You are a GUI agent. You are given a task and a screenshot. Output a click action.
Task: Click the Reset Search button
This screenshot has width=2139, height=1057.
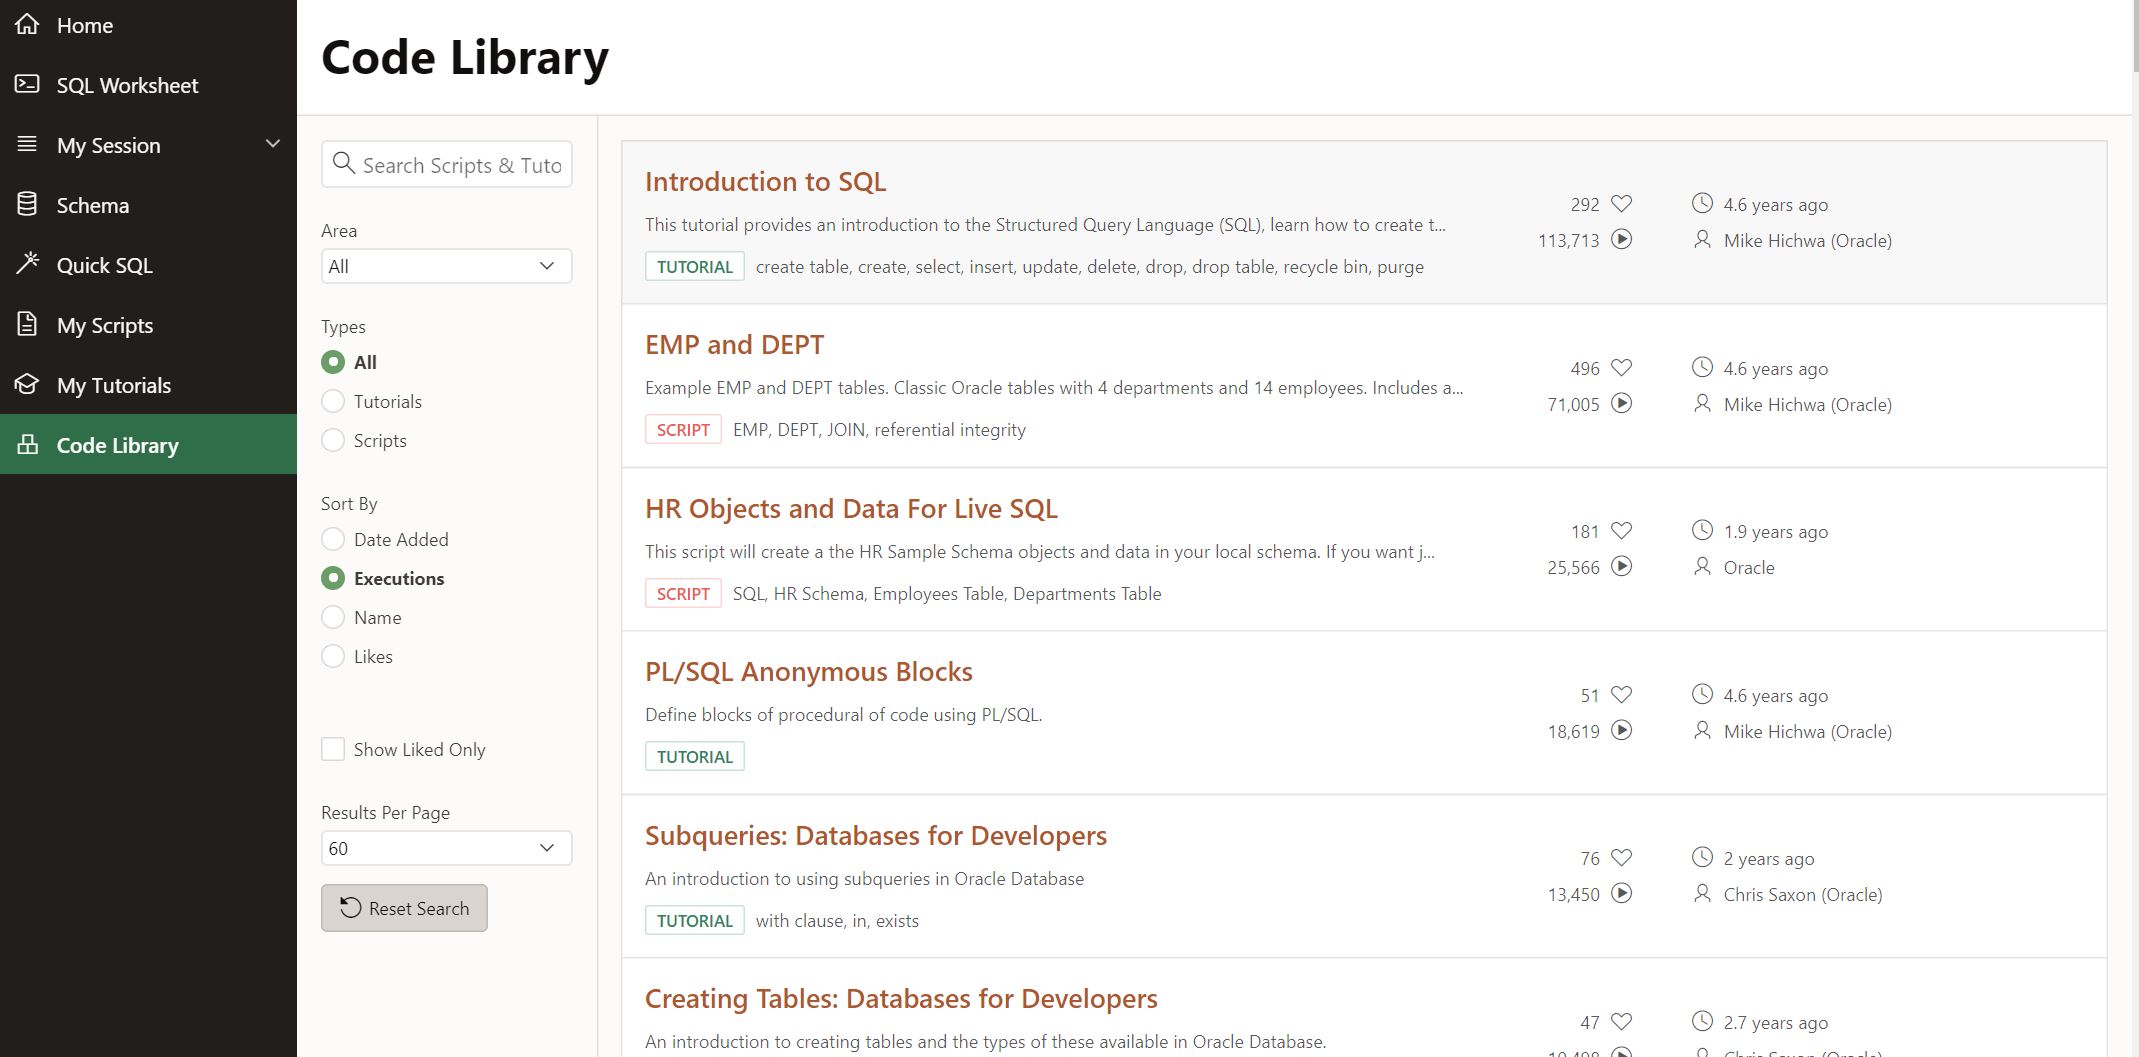click(x=404, y=908)
